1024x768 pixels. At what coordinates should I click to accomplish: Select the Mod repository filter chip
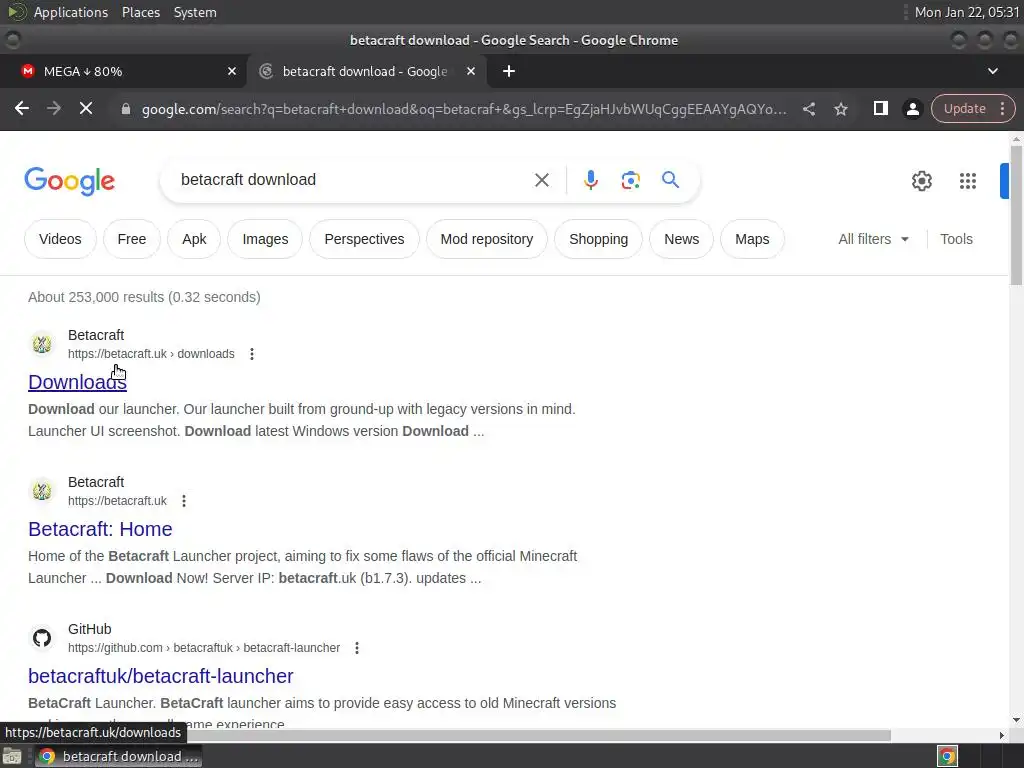[x=487, y=239]
